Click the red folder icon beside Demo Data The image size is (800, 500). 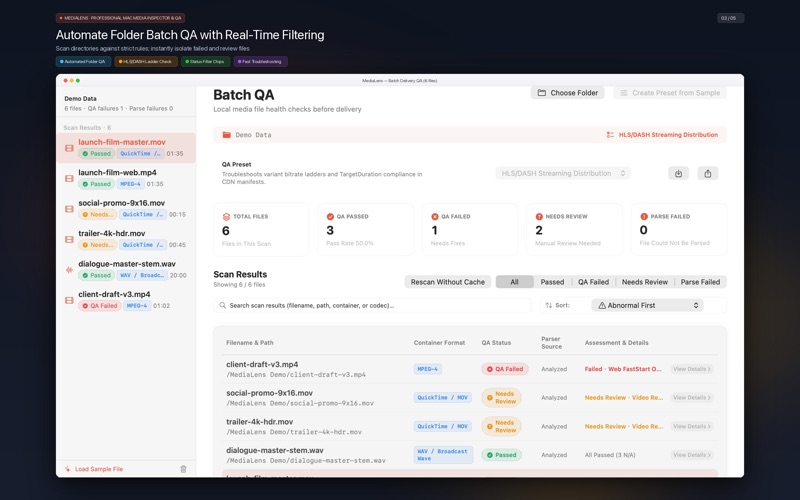click(x=227, y=135)
